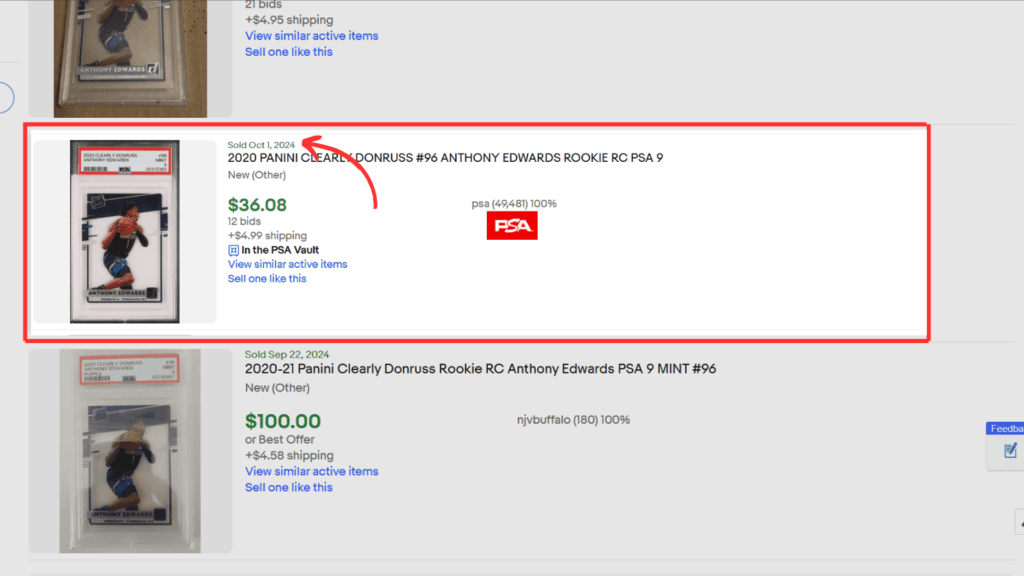1024x576 pixels.
Task: Open the card thumbnail of the $100.00 listing
Action: [130, 451]
